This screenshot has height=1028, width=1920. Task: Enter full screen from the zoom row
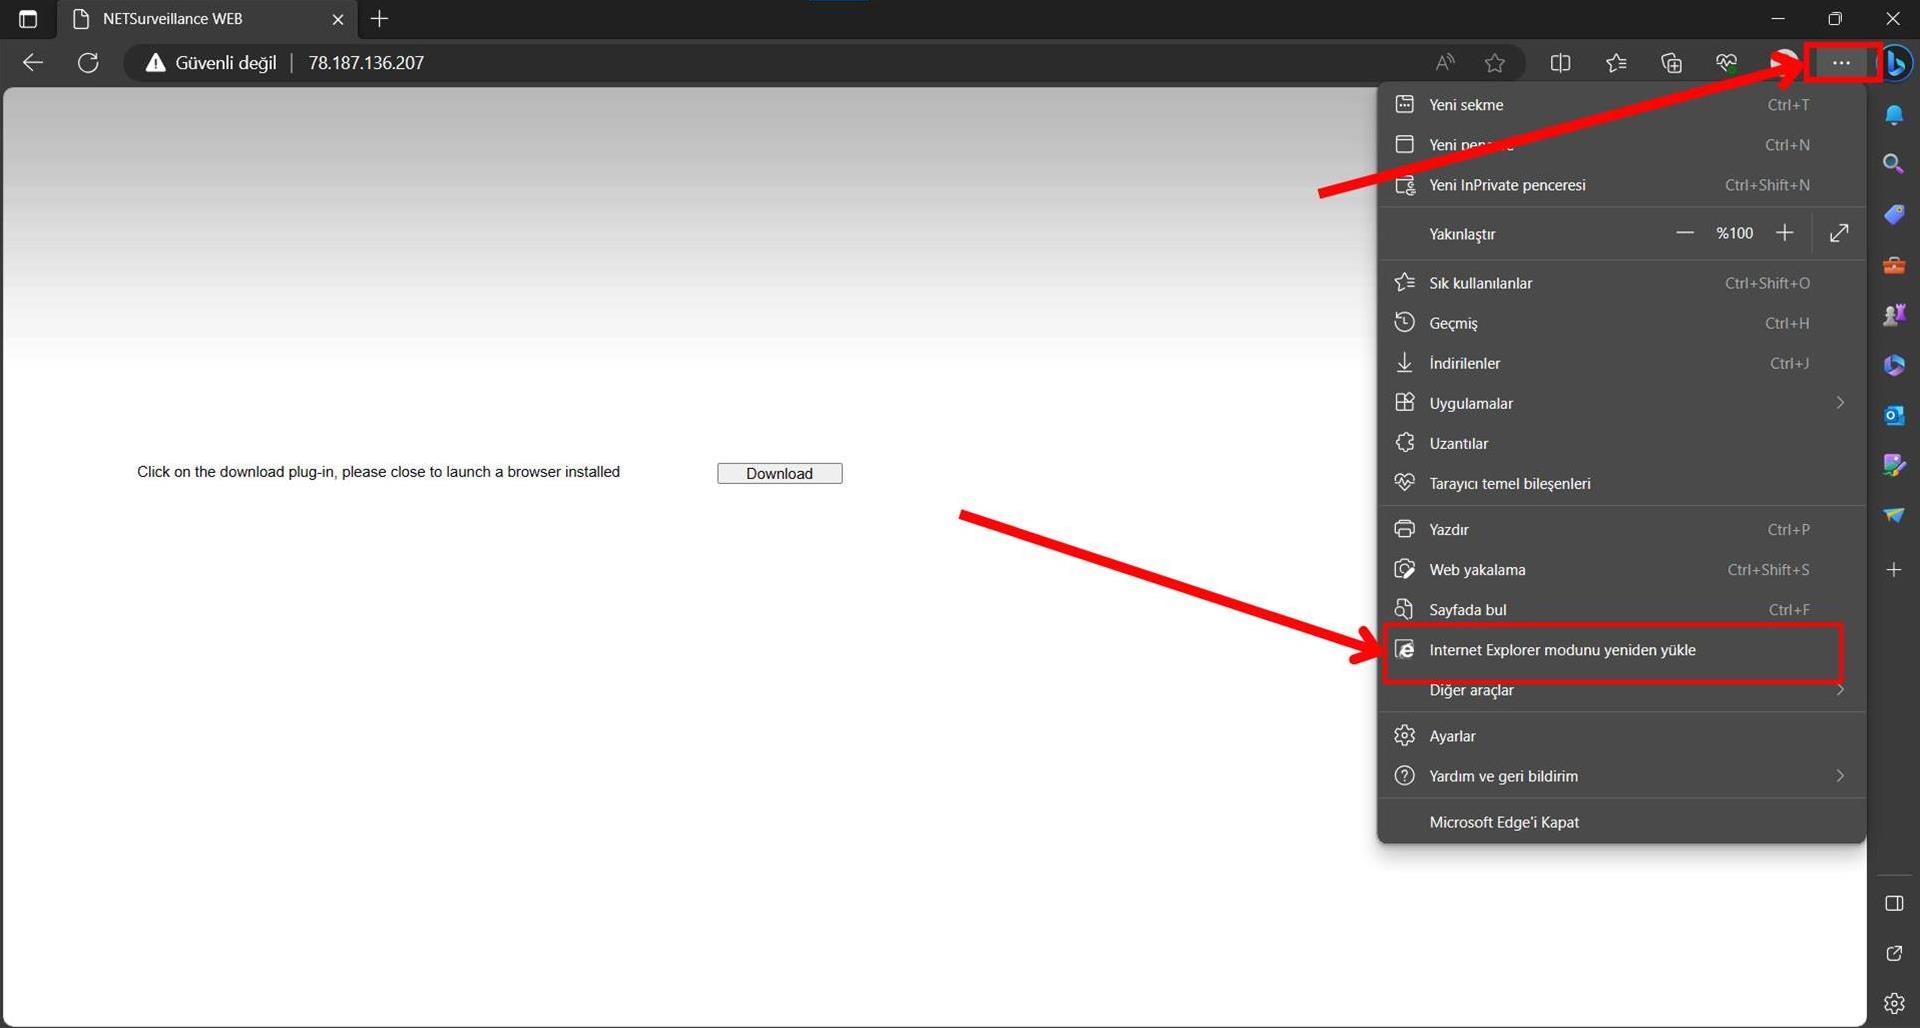click(x=1839, y=233)
